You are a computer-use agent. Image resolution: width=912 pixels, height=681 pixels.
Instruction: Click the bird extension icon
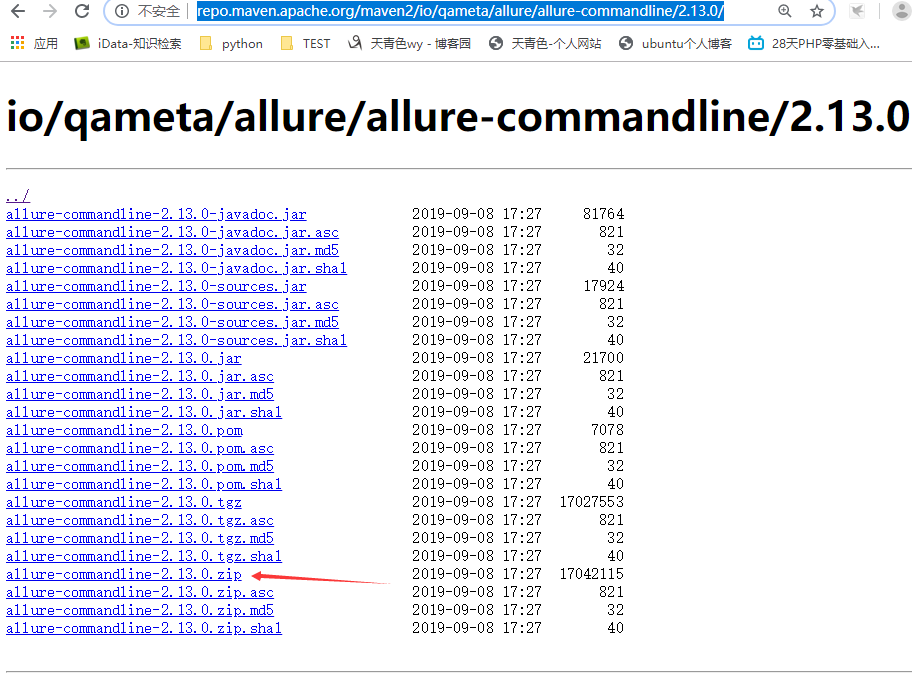(857, 11)
